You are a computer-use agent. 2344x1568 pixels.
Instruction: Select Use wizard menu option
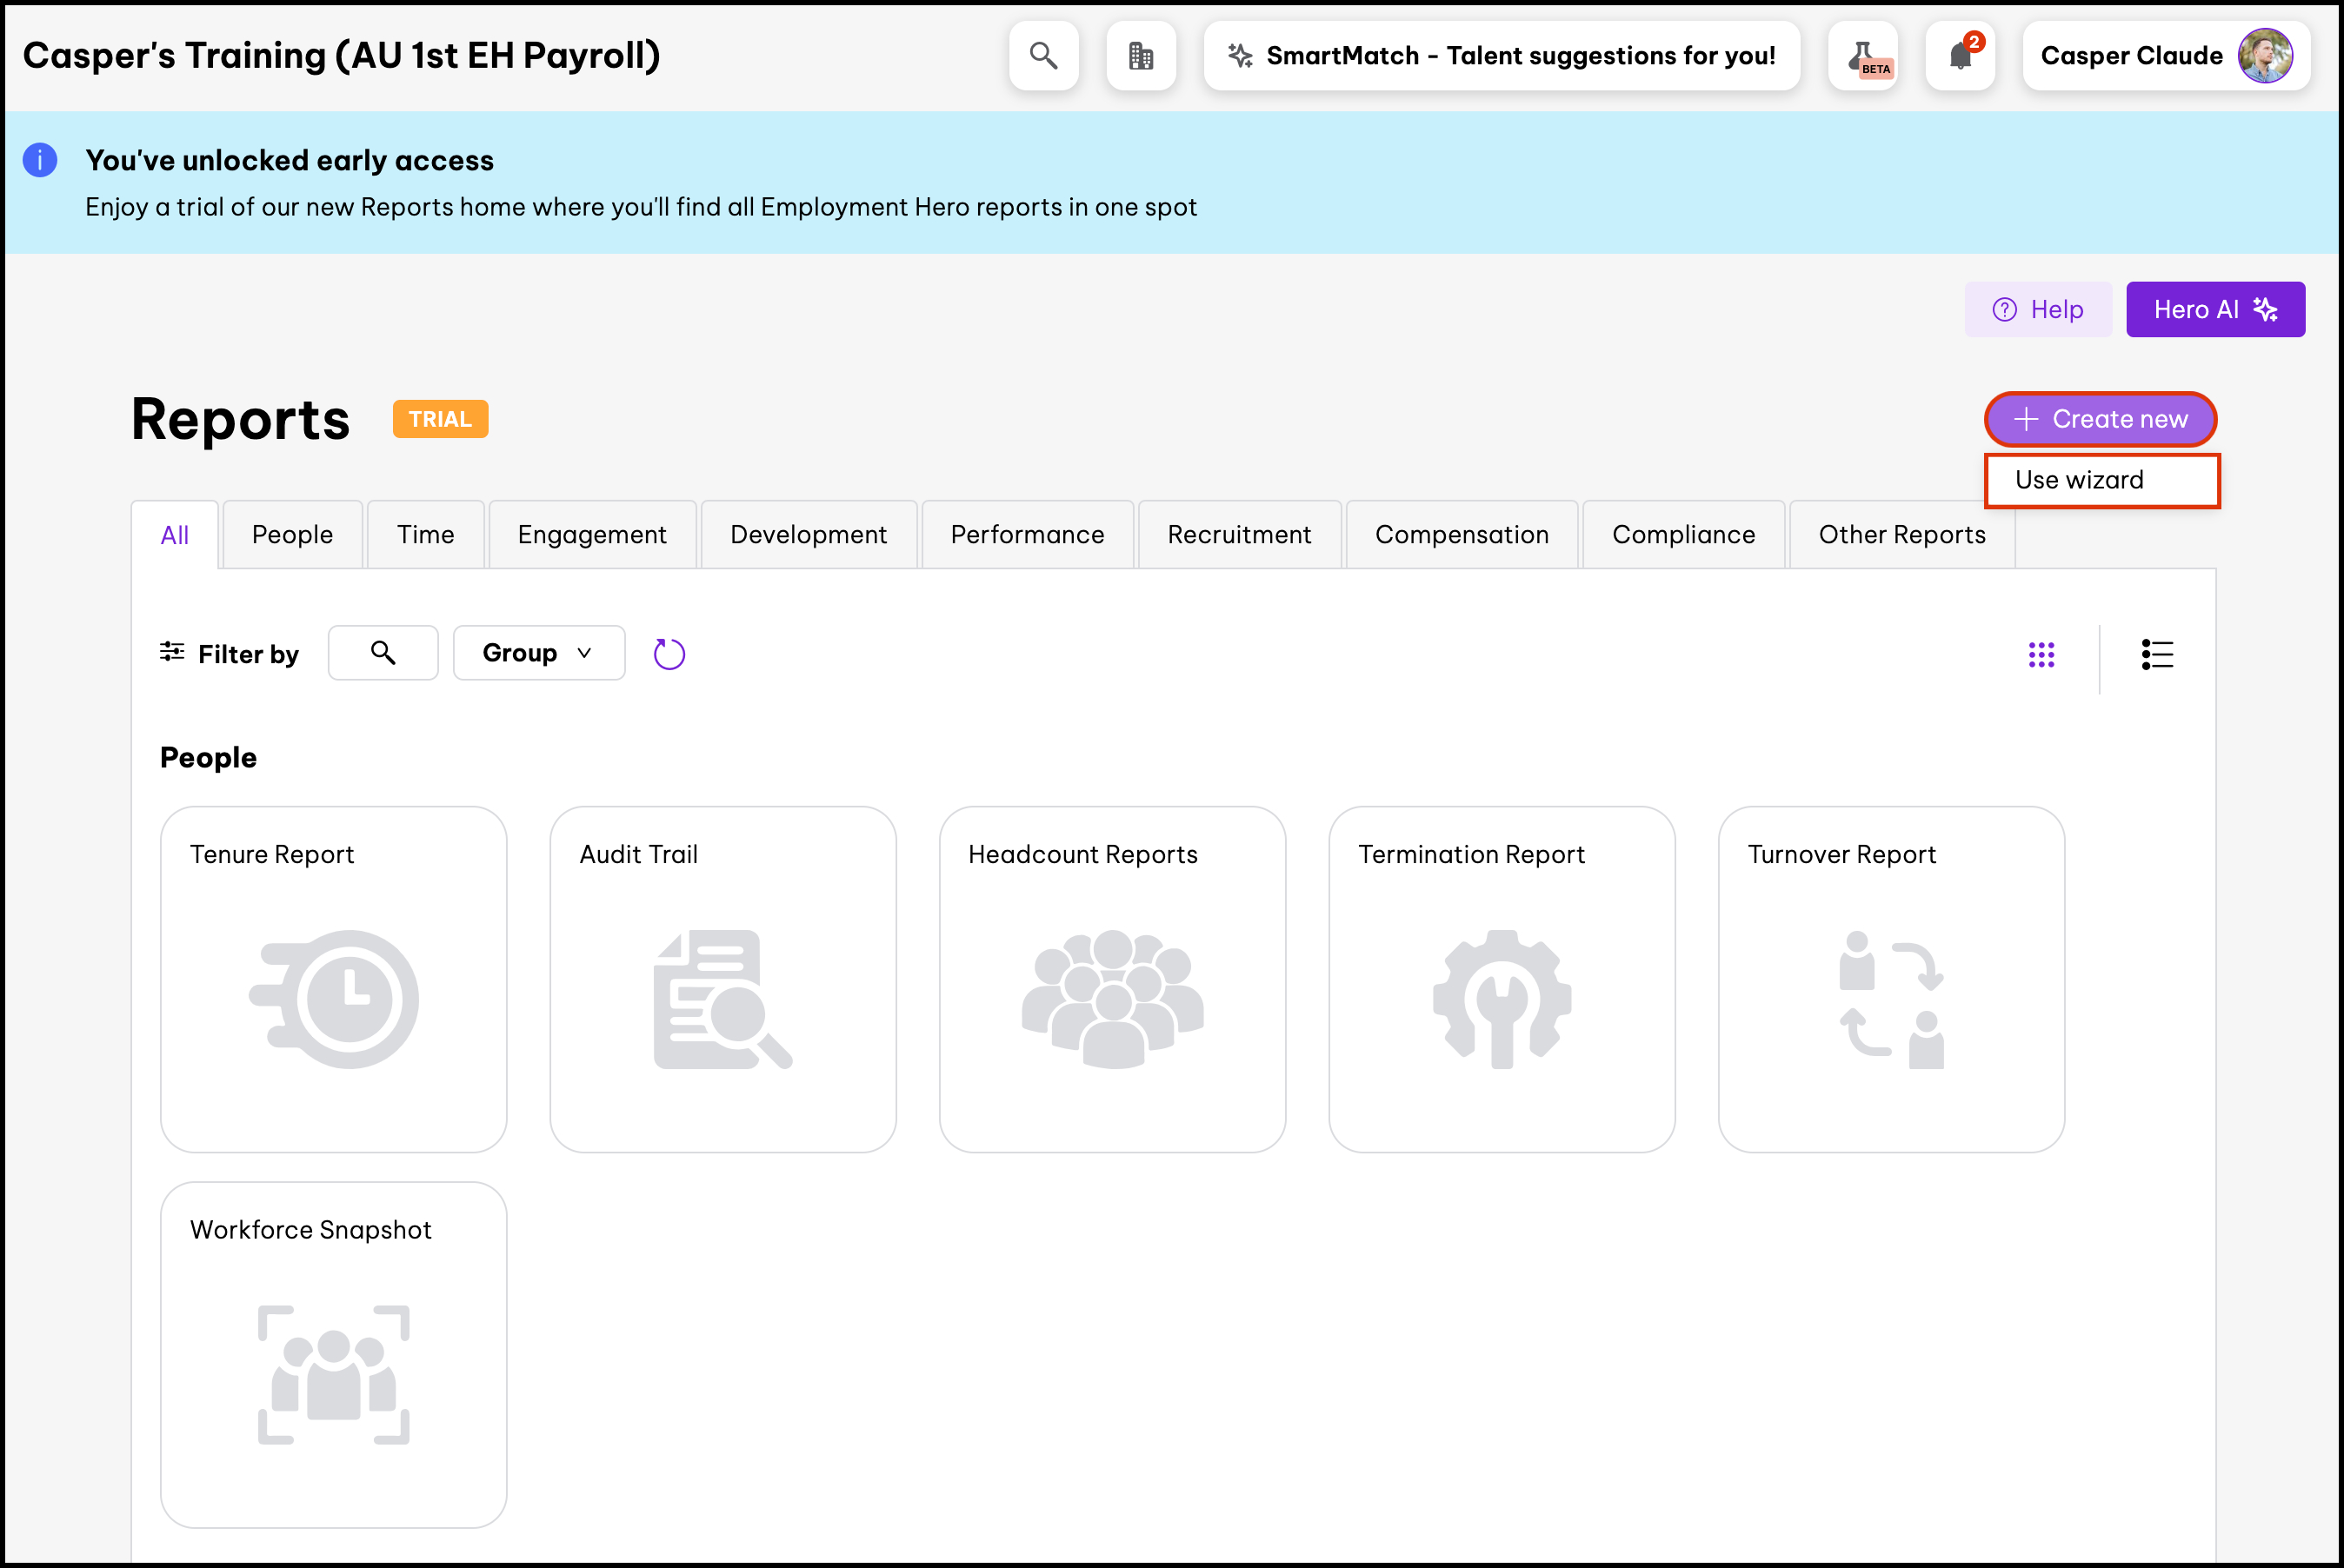[x=2101, y=480]
